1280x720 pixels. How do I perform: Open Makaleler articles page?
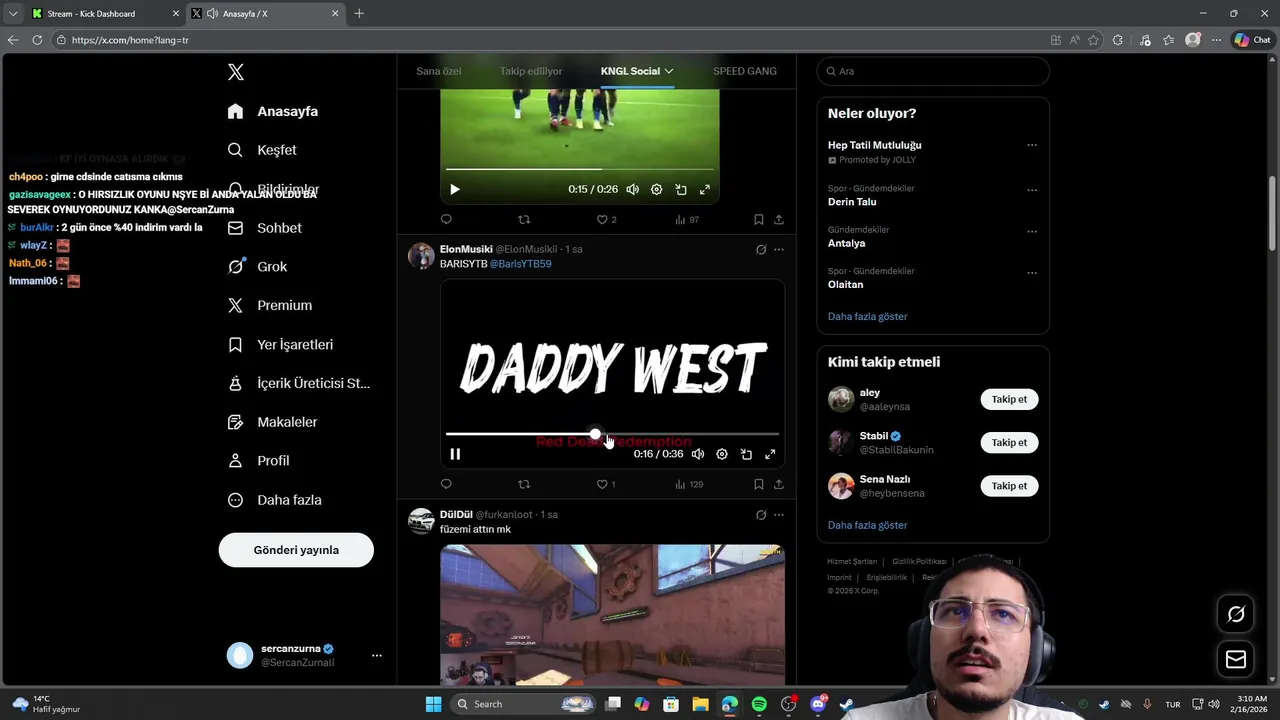(x=272, y=422)
